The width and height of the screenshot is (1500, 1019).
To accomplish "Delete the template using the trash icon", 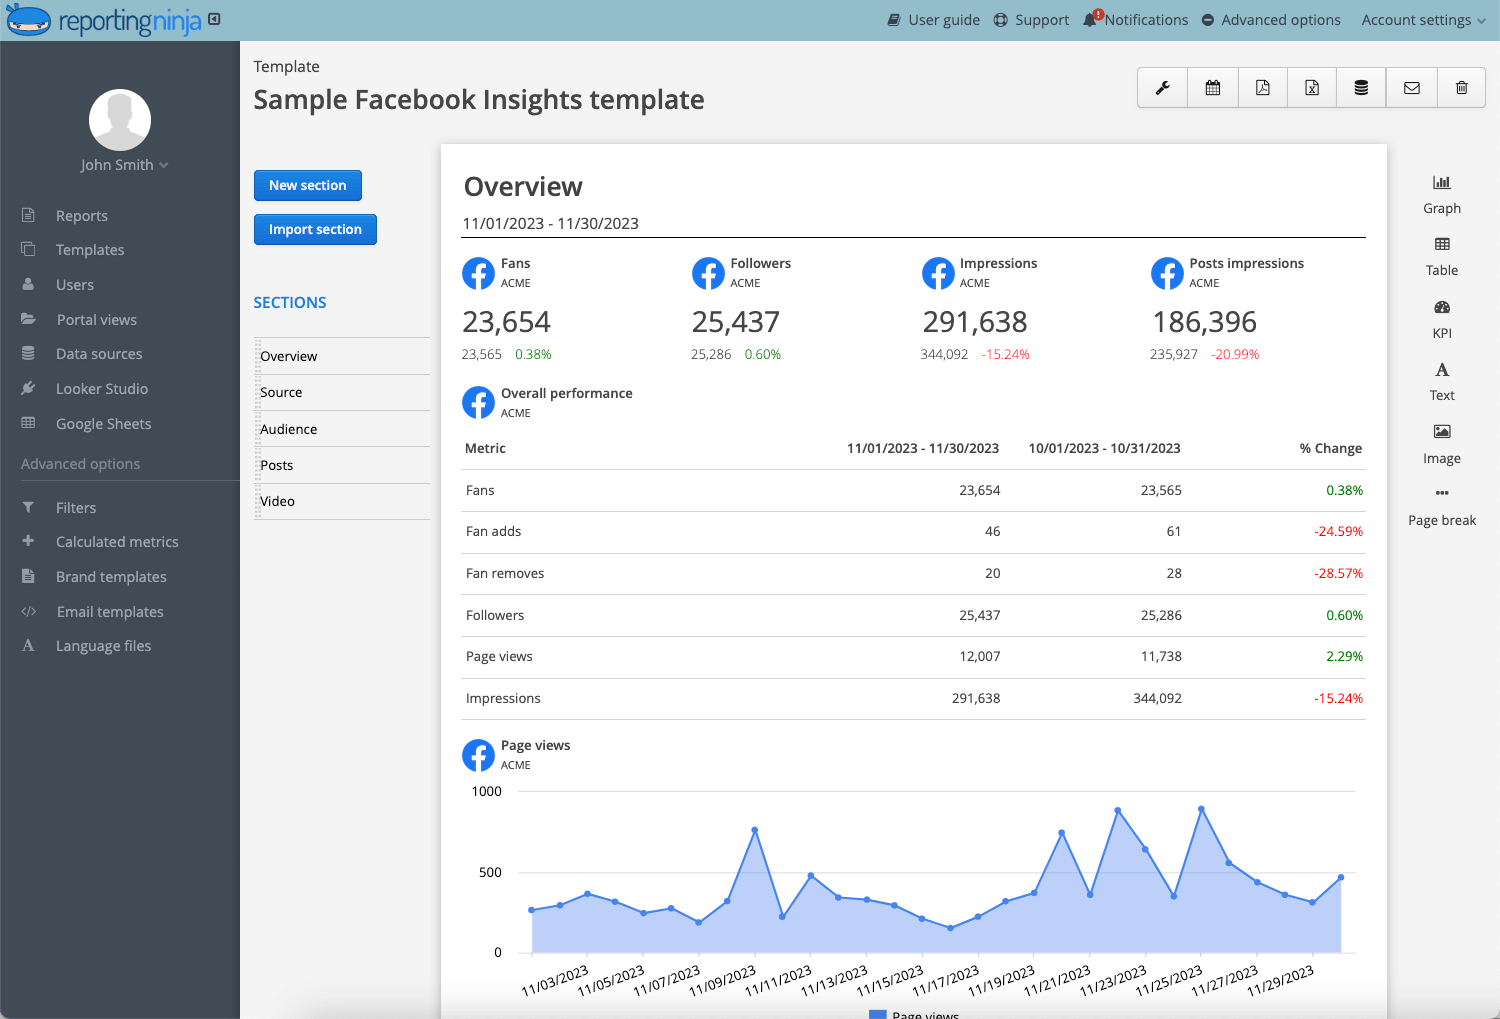I will pos(1461,87).
